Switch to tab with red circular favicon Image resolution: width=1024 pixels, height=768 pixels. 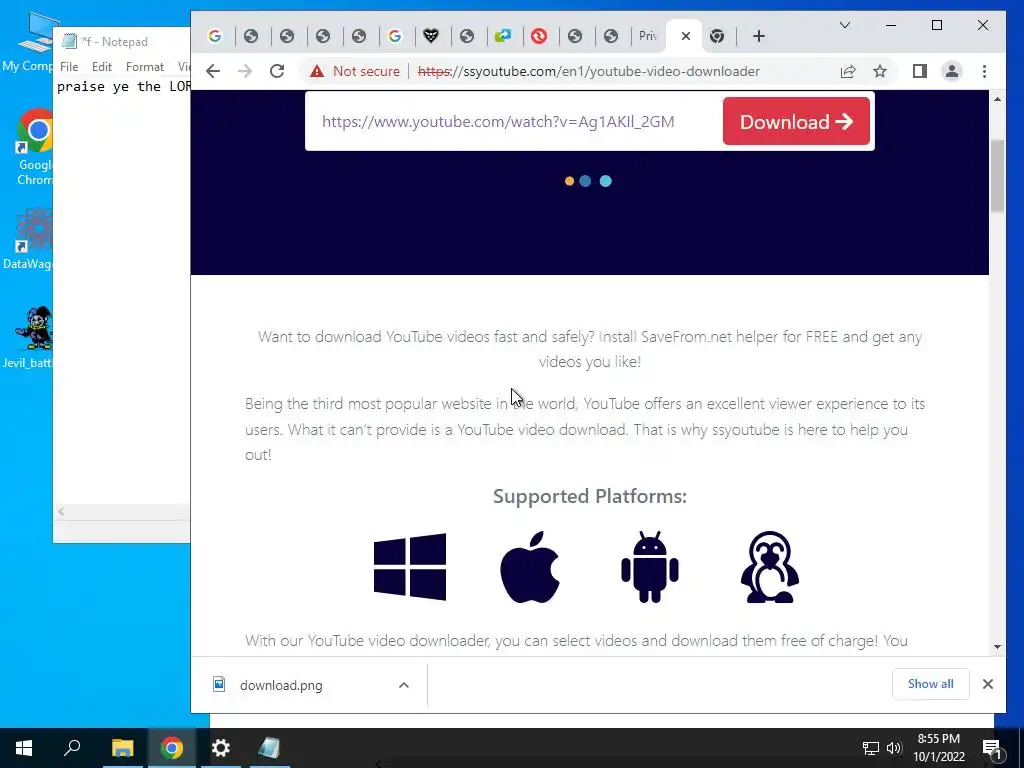[x=539, y=37]
